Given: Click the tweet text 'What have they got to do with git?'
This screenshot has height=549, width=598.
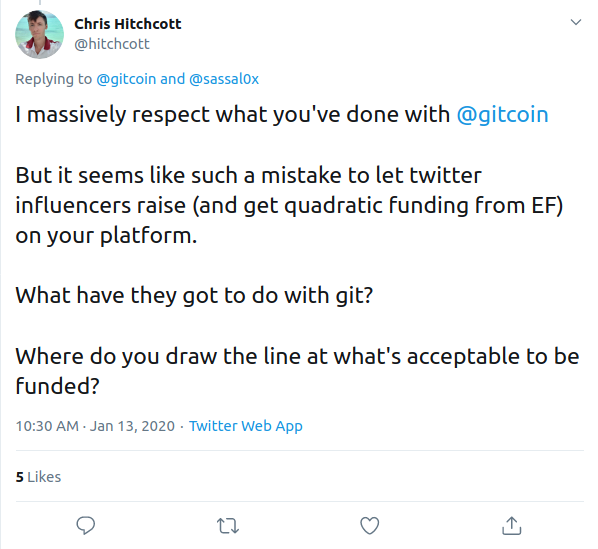Looking at the screenshot, I should tap(194, 295).
